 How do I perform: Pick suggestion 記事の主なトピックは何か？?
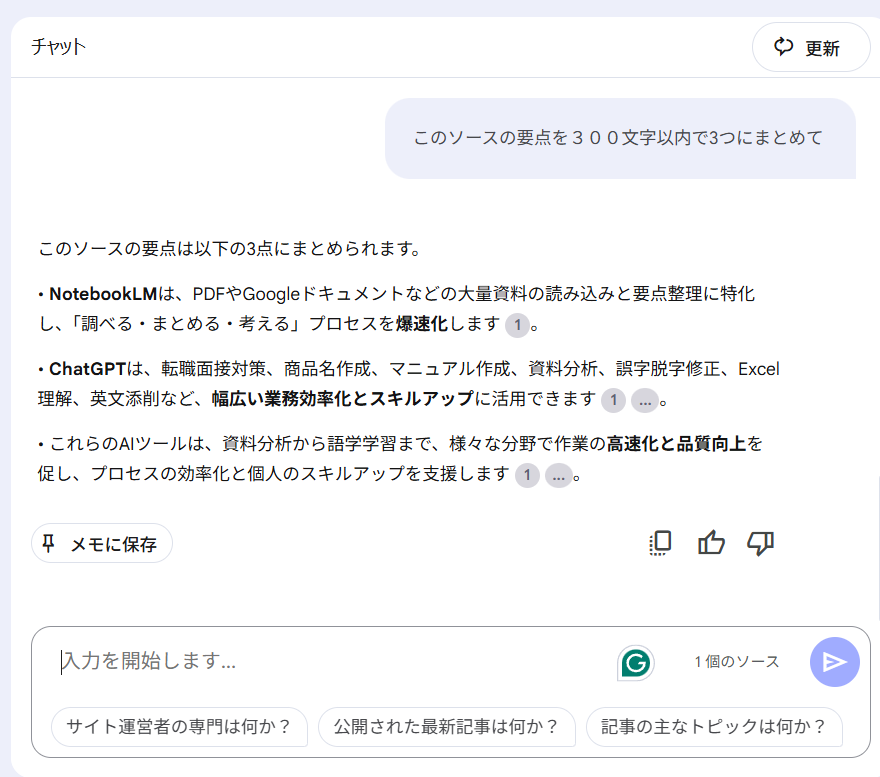pos(714,727)
